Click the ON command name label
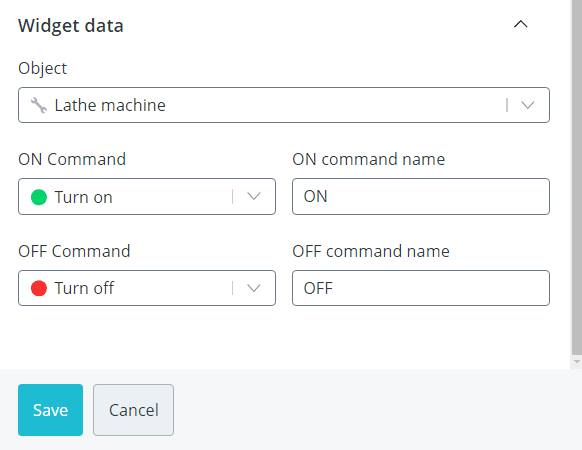The height and width of the screenshot is (450, 582). pos(369,159)
